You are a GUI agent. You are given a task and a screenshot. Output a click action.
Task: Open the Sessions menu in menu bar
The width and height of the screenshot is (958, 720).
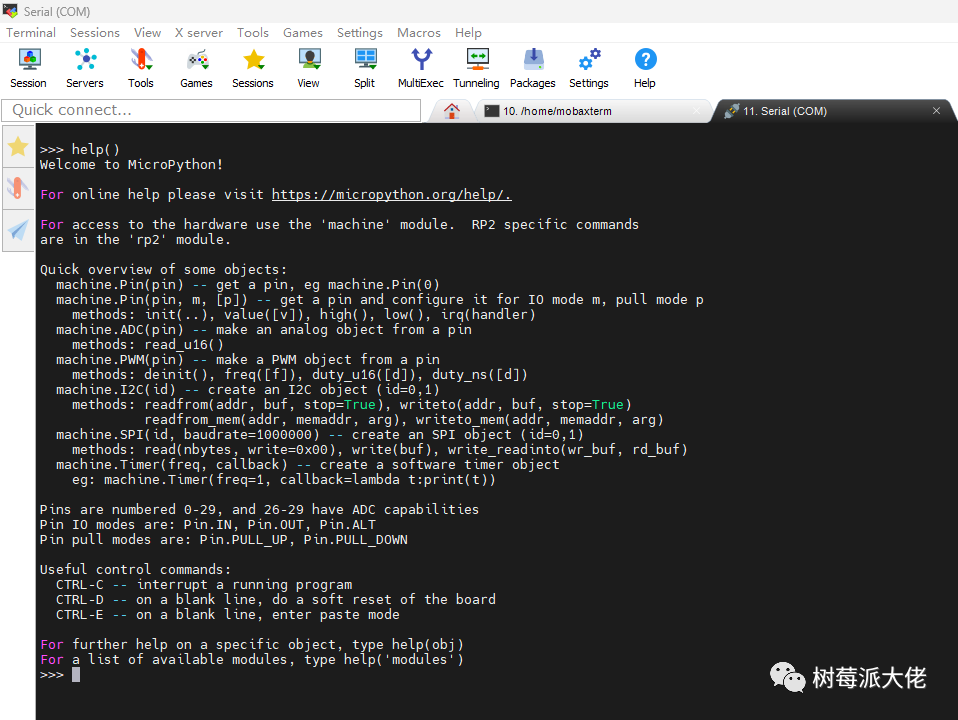(x=95, y=32)
